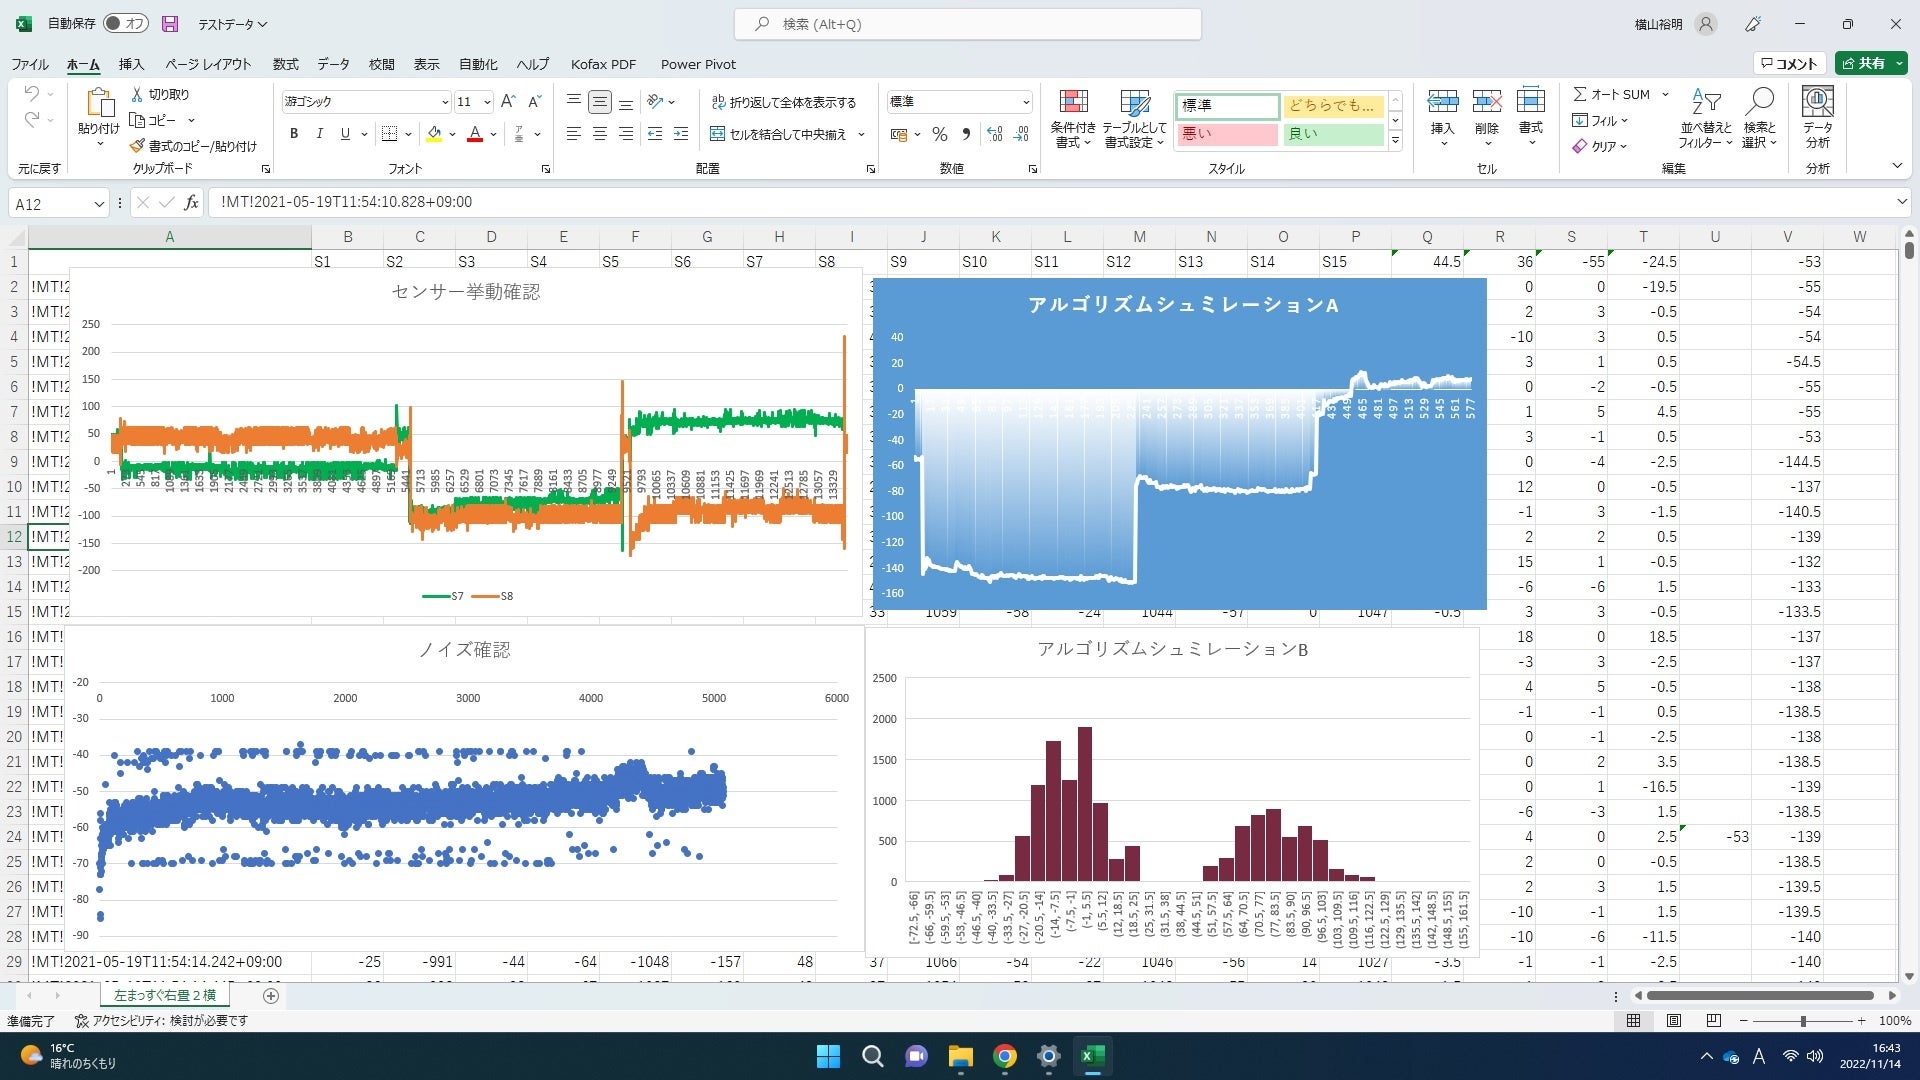Click the insert function fx icon

[191, 203]
